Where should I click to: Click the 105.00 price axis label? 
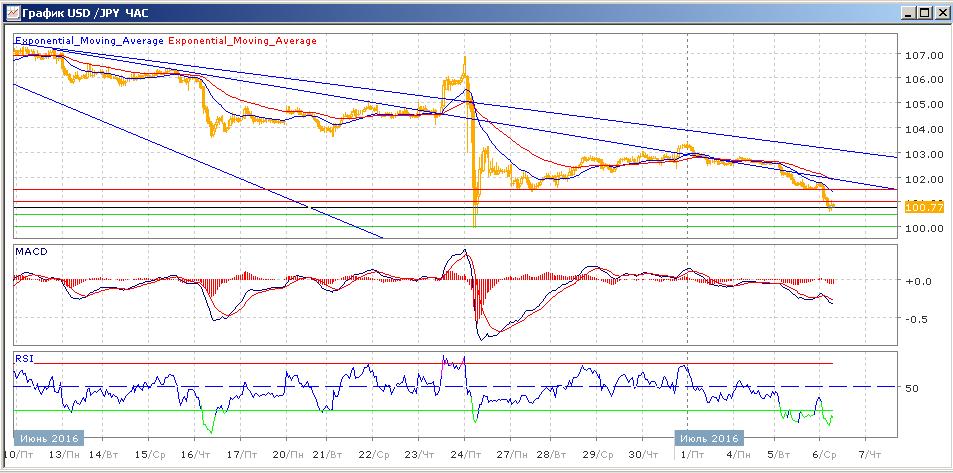924,104
